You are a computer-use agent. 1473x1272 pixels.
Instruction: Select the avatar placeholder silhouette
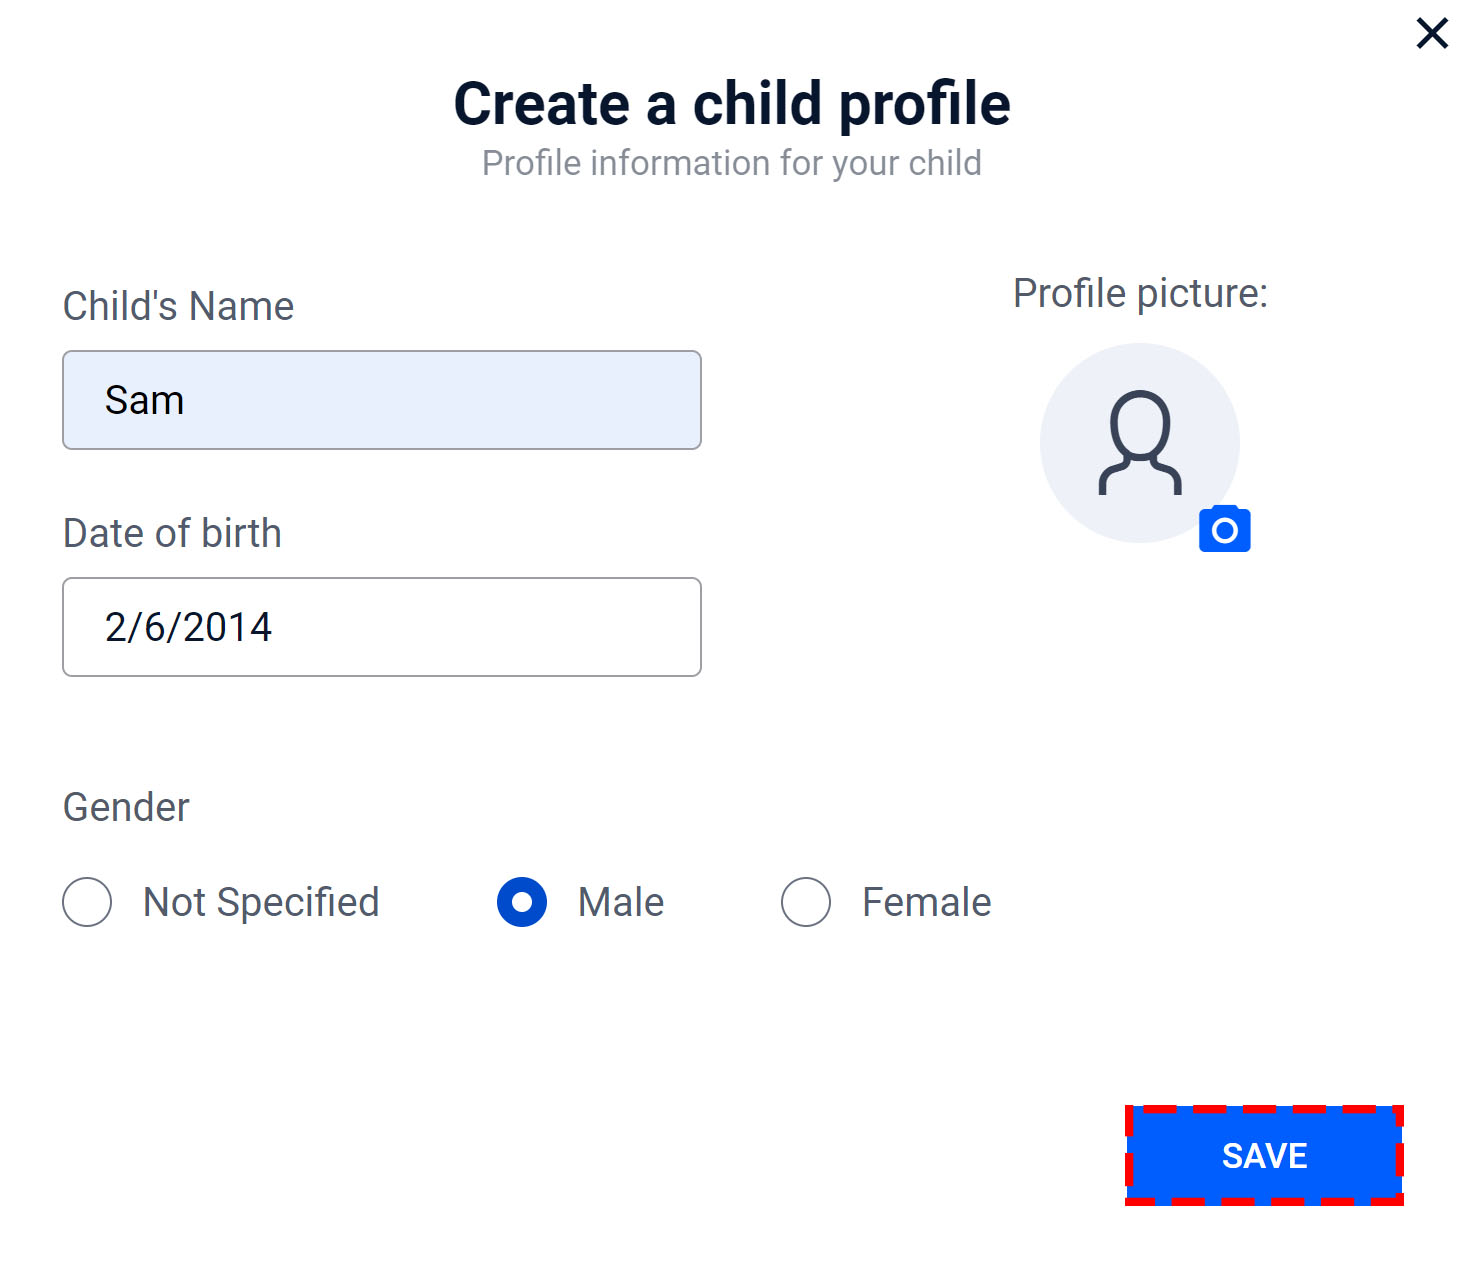(x=1140, y=443)
